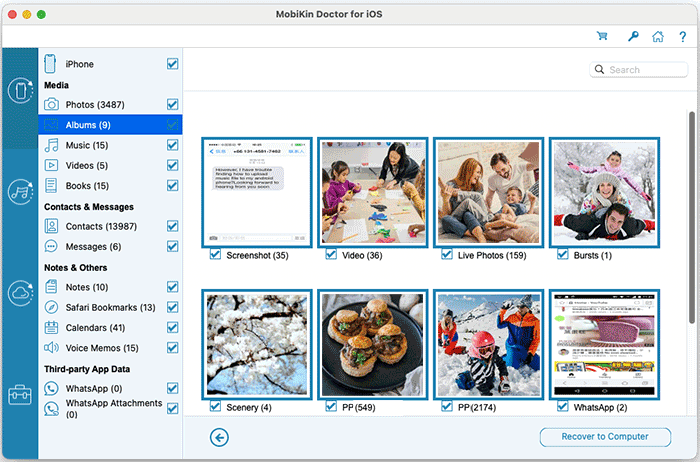
Task: Click the WhatsApp phone icon
Action: (x=51, y=388)
